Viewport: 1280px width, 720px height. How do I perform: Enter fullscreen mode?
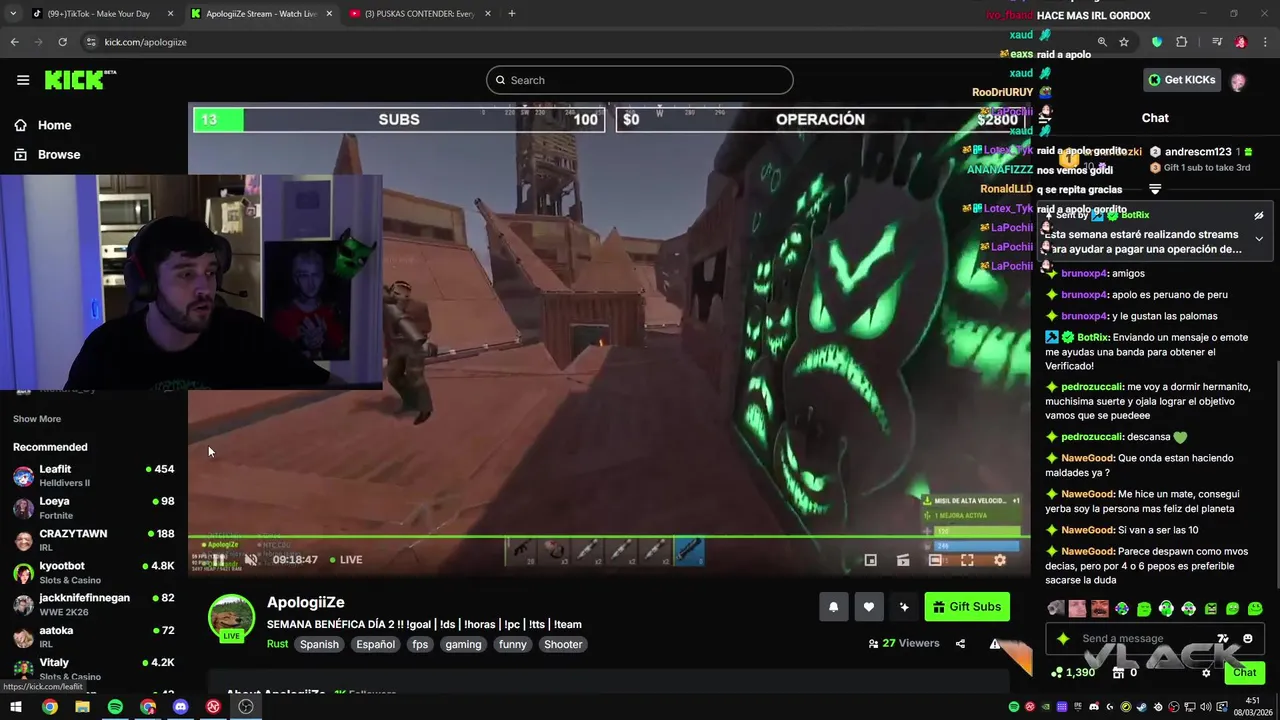pos(967,560)
